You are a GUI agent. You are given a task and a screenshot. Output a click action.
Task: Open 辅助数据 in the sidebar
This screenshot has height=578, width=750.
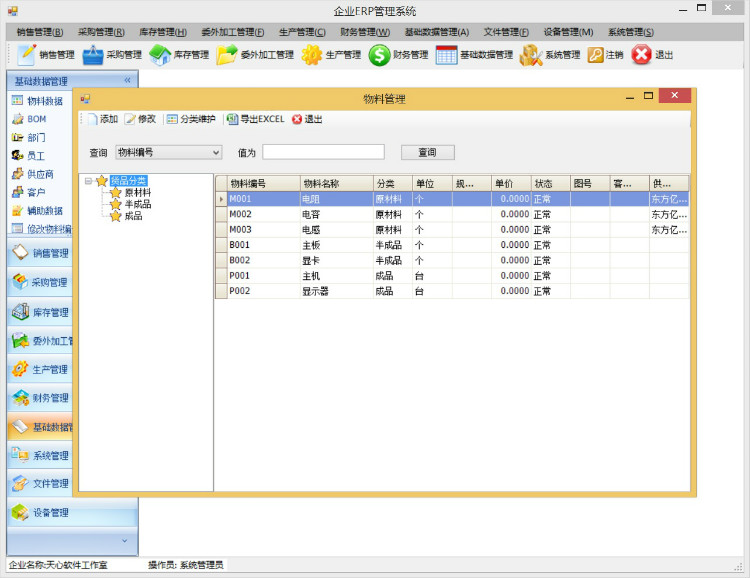point(38,211)
